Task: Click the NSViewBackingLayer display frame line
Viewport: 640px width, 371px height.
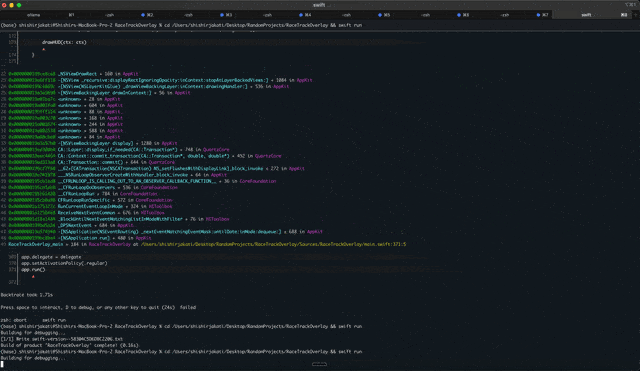Action: click(89, 143)
